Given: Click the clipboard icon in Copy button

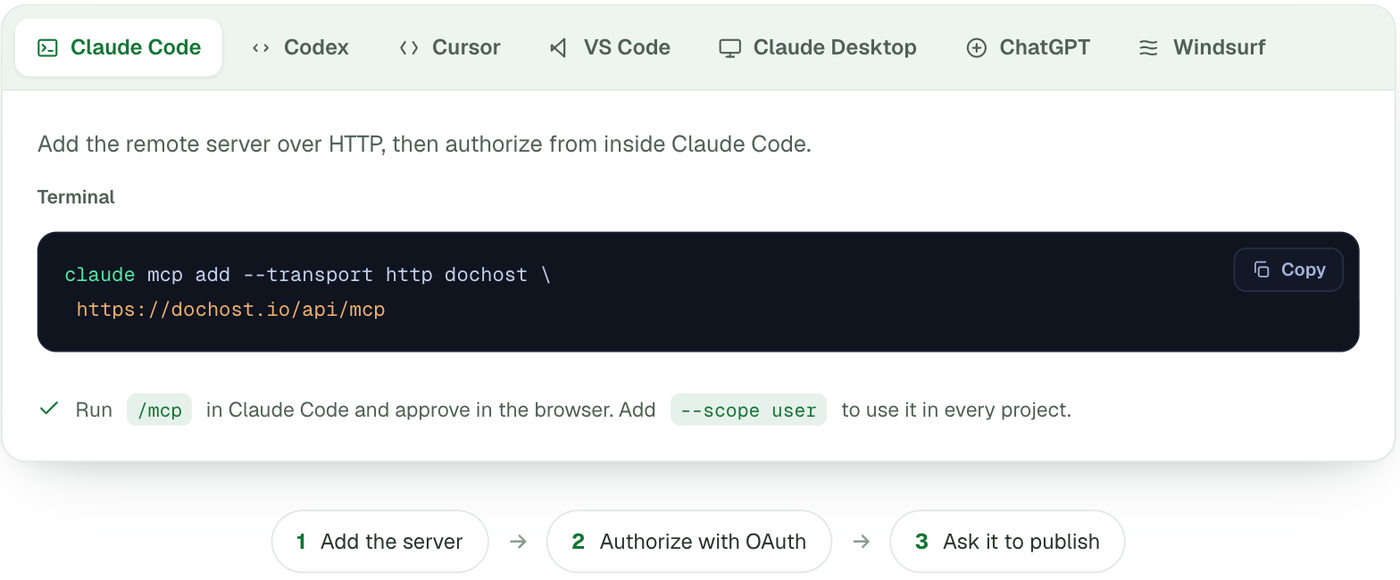Looking at the screenshot, I should click(x=1262, y=270).
